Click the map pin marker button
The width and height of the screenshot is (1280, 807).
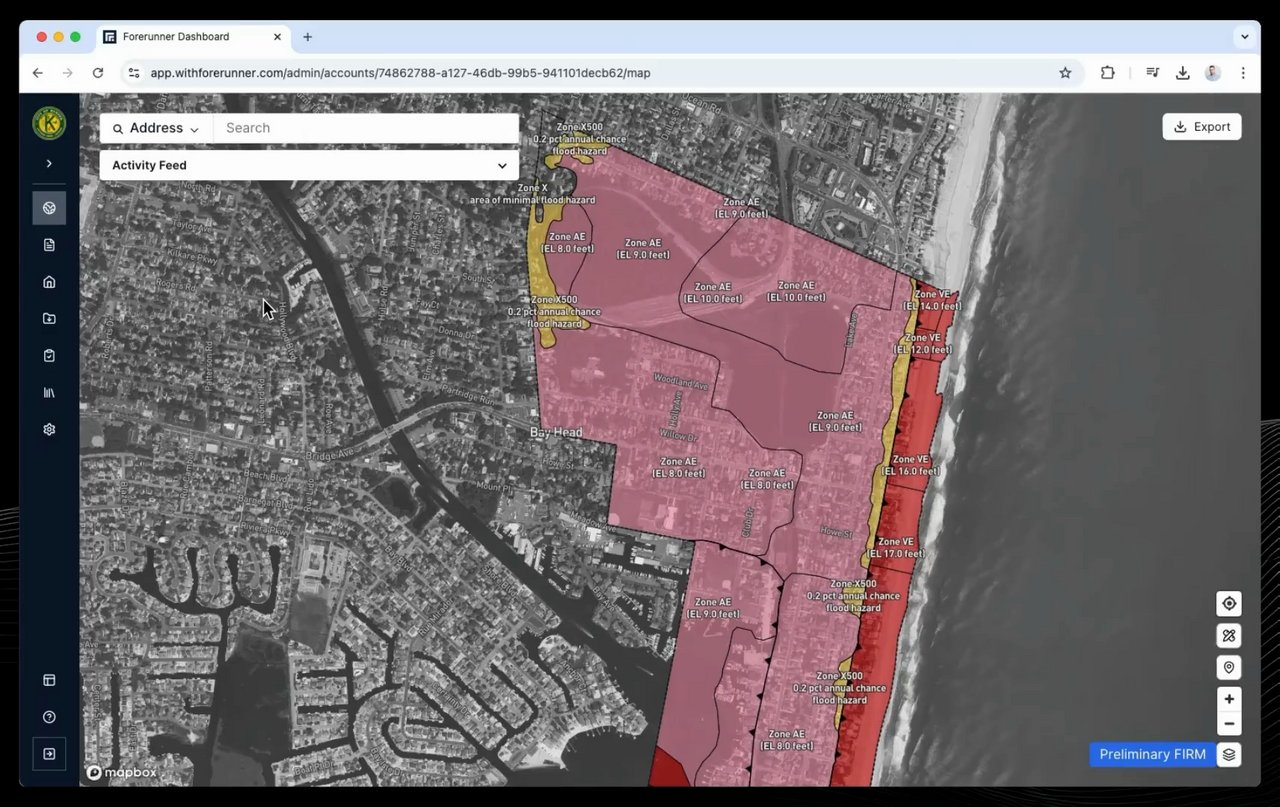tap(1229, 668)
